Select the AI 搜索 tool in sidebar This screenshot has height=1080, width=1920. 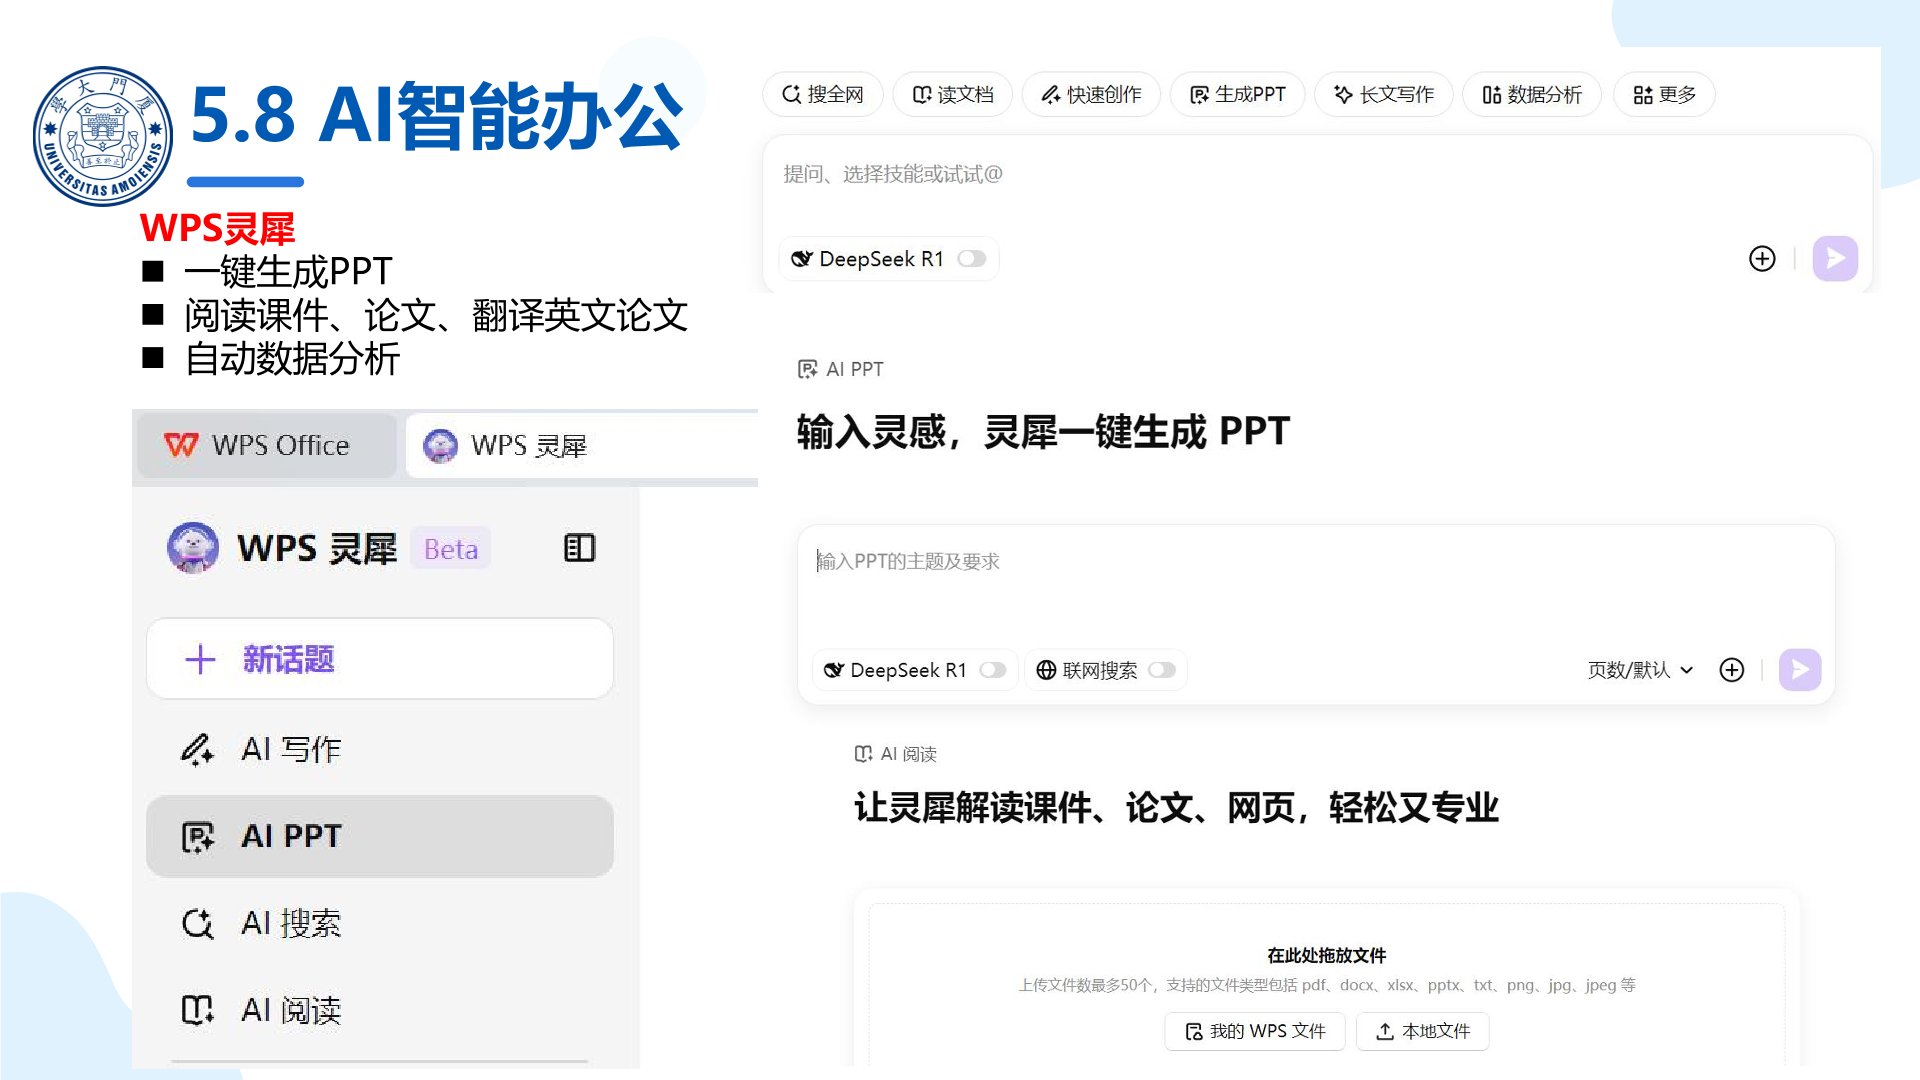(290, 923)
